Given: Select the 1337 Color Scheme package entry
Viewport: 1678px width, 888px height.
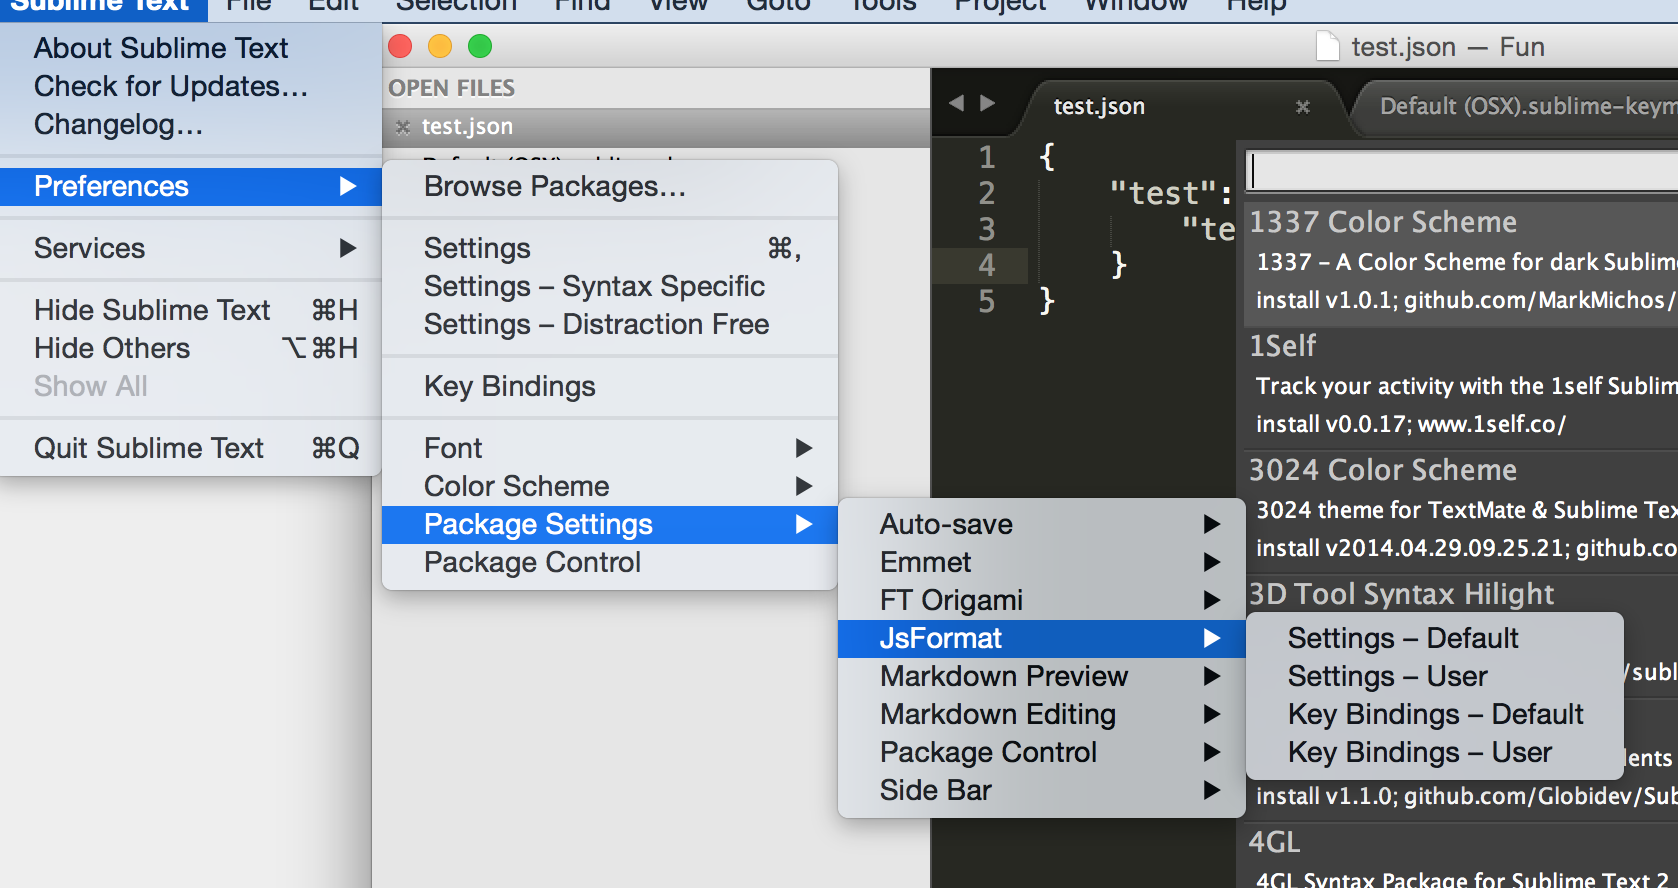Looking at the screenshot, I should (1460, 260).
